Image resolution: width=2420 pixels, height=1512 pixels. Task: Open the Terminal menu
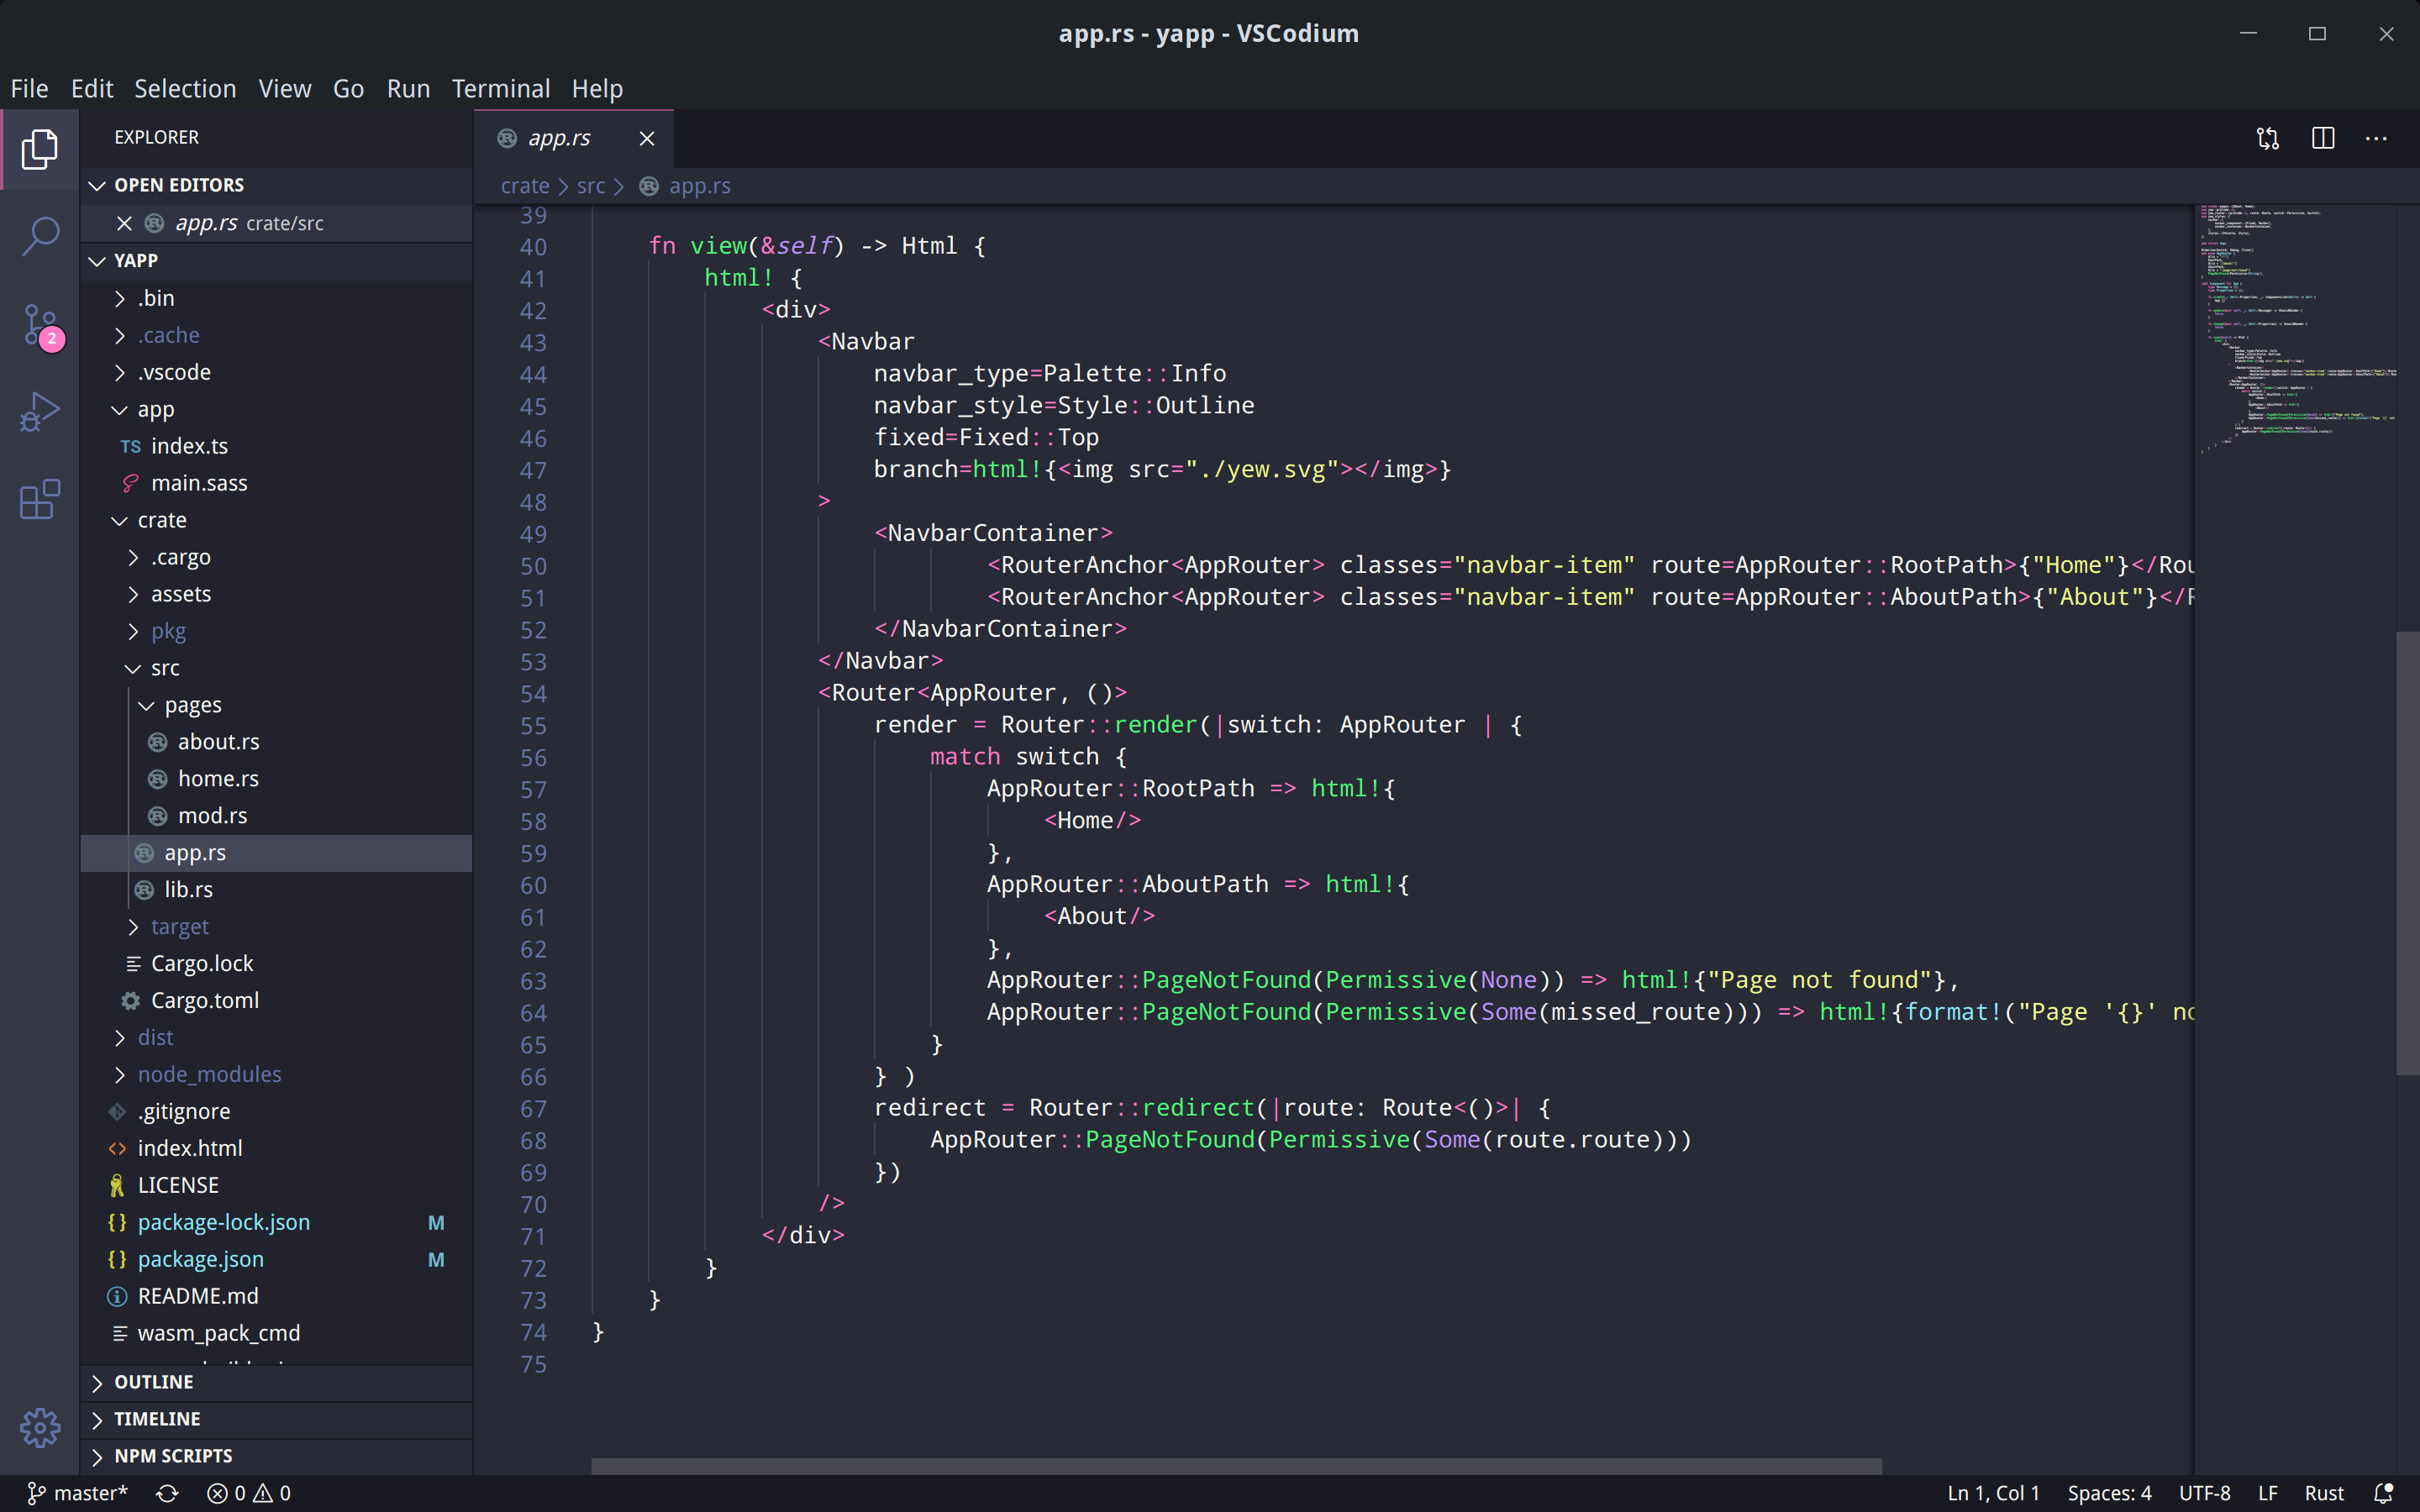[x=501, y=89]
